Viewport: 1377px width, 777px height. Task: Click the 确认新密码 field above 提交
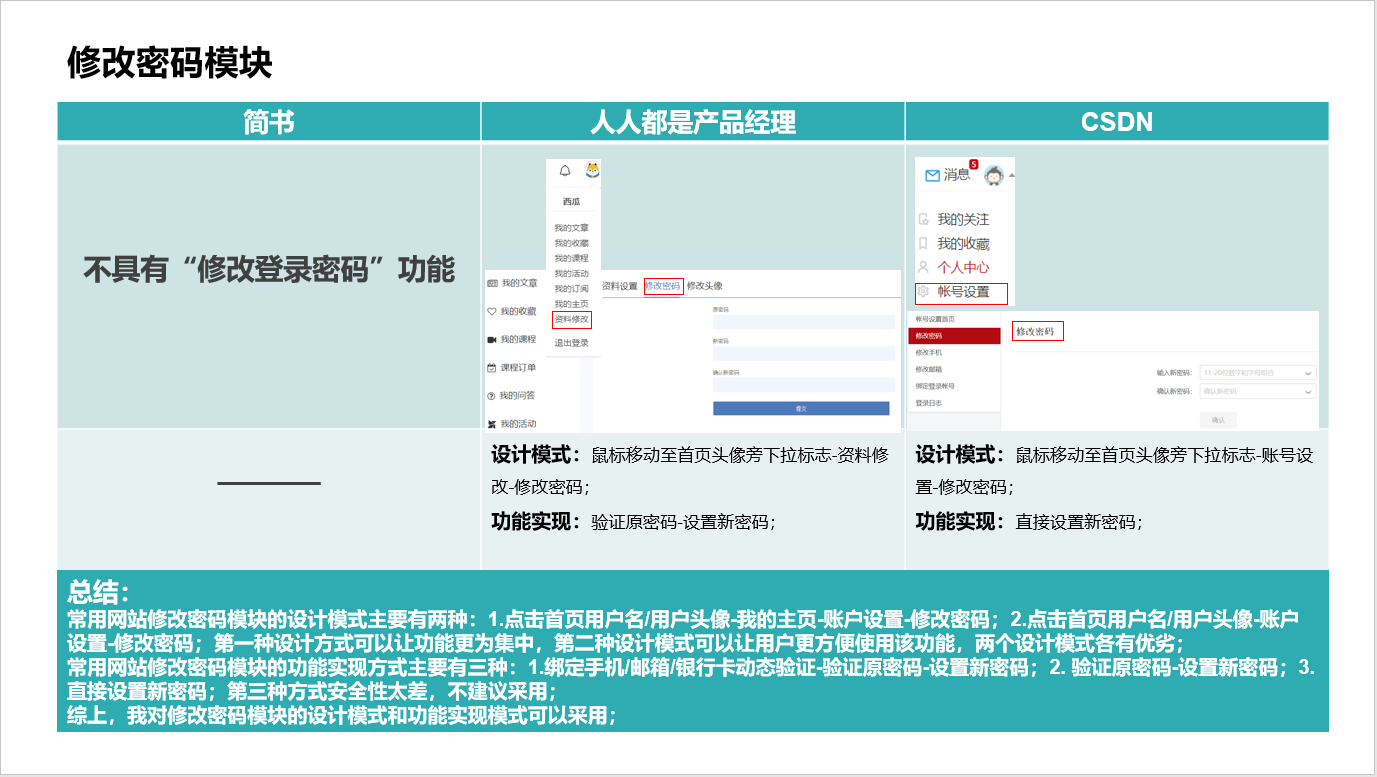[803, 384]
